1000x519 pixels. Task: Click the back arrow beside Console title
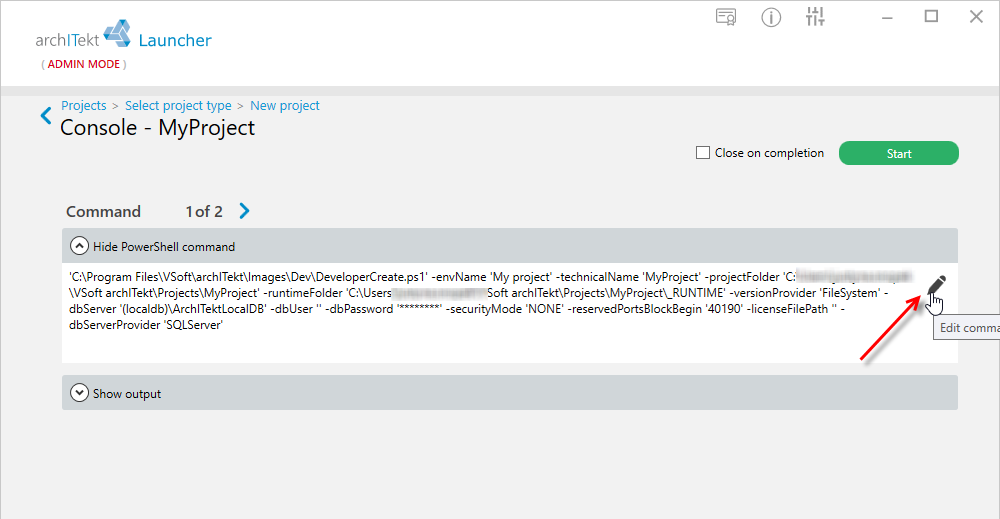pos(46,115)
